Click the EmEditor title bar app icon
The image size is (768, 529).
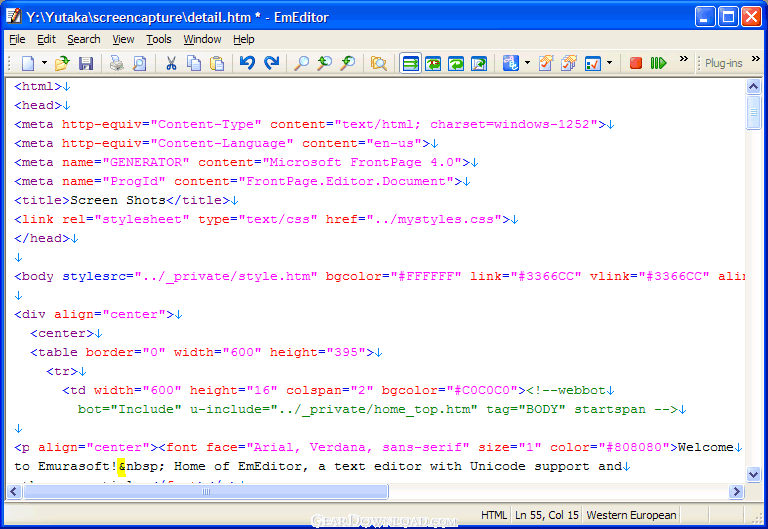tap(14, 16)
